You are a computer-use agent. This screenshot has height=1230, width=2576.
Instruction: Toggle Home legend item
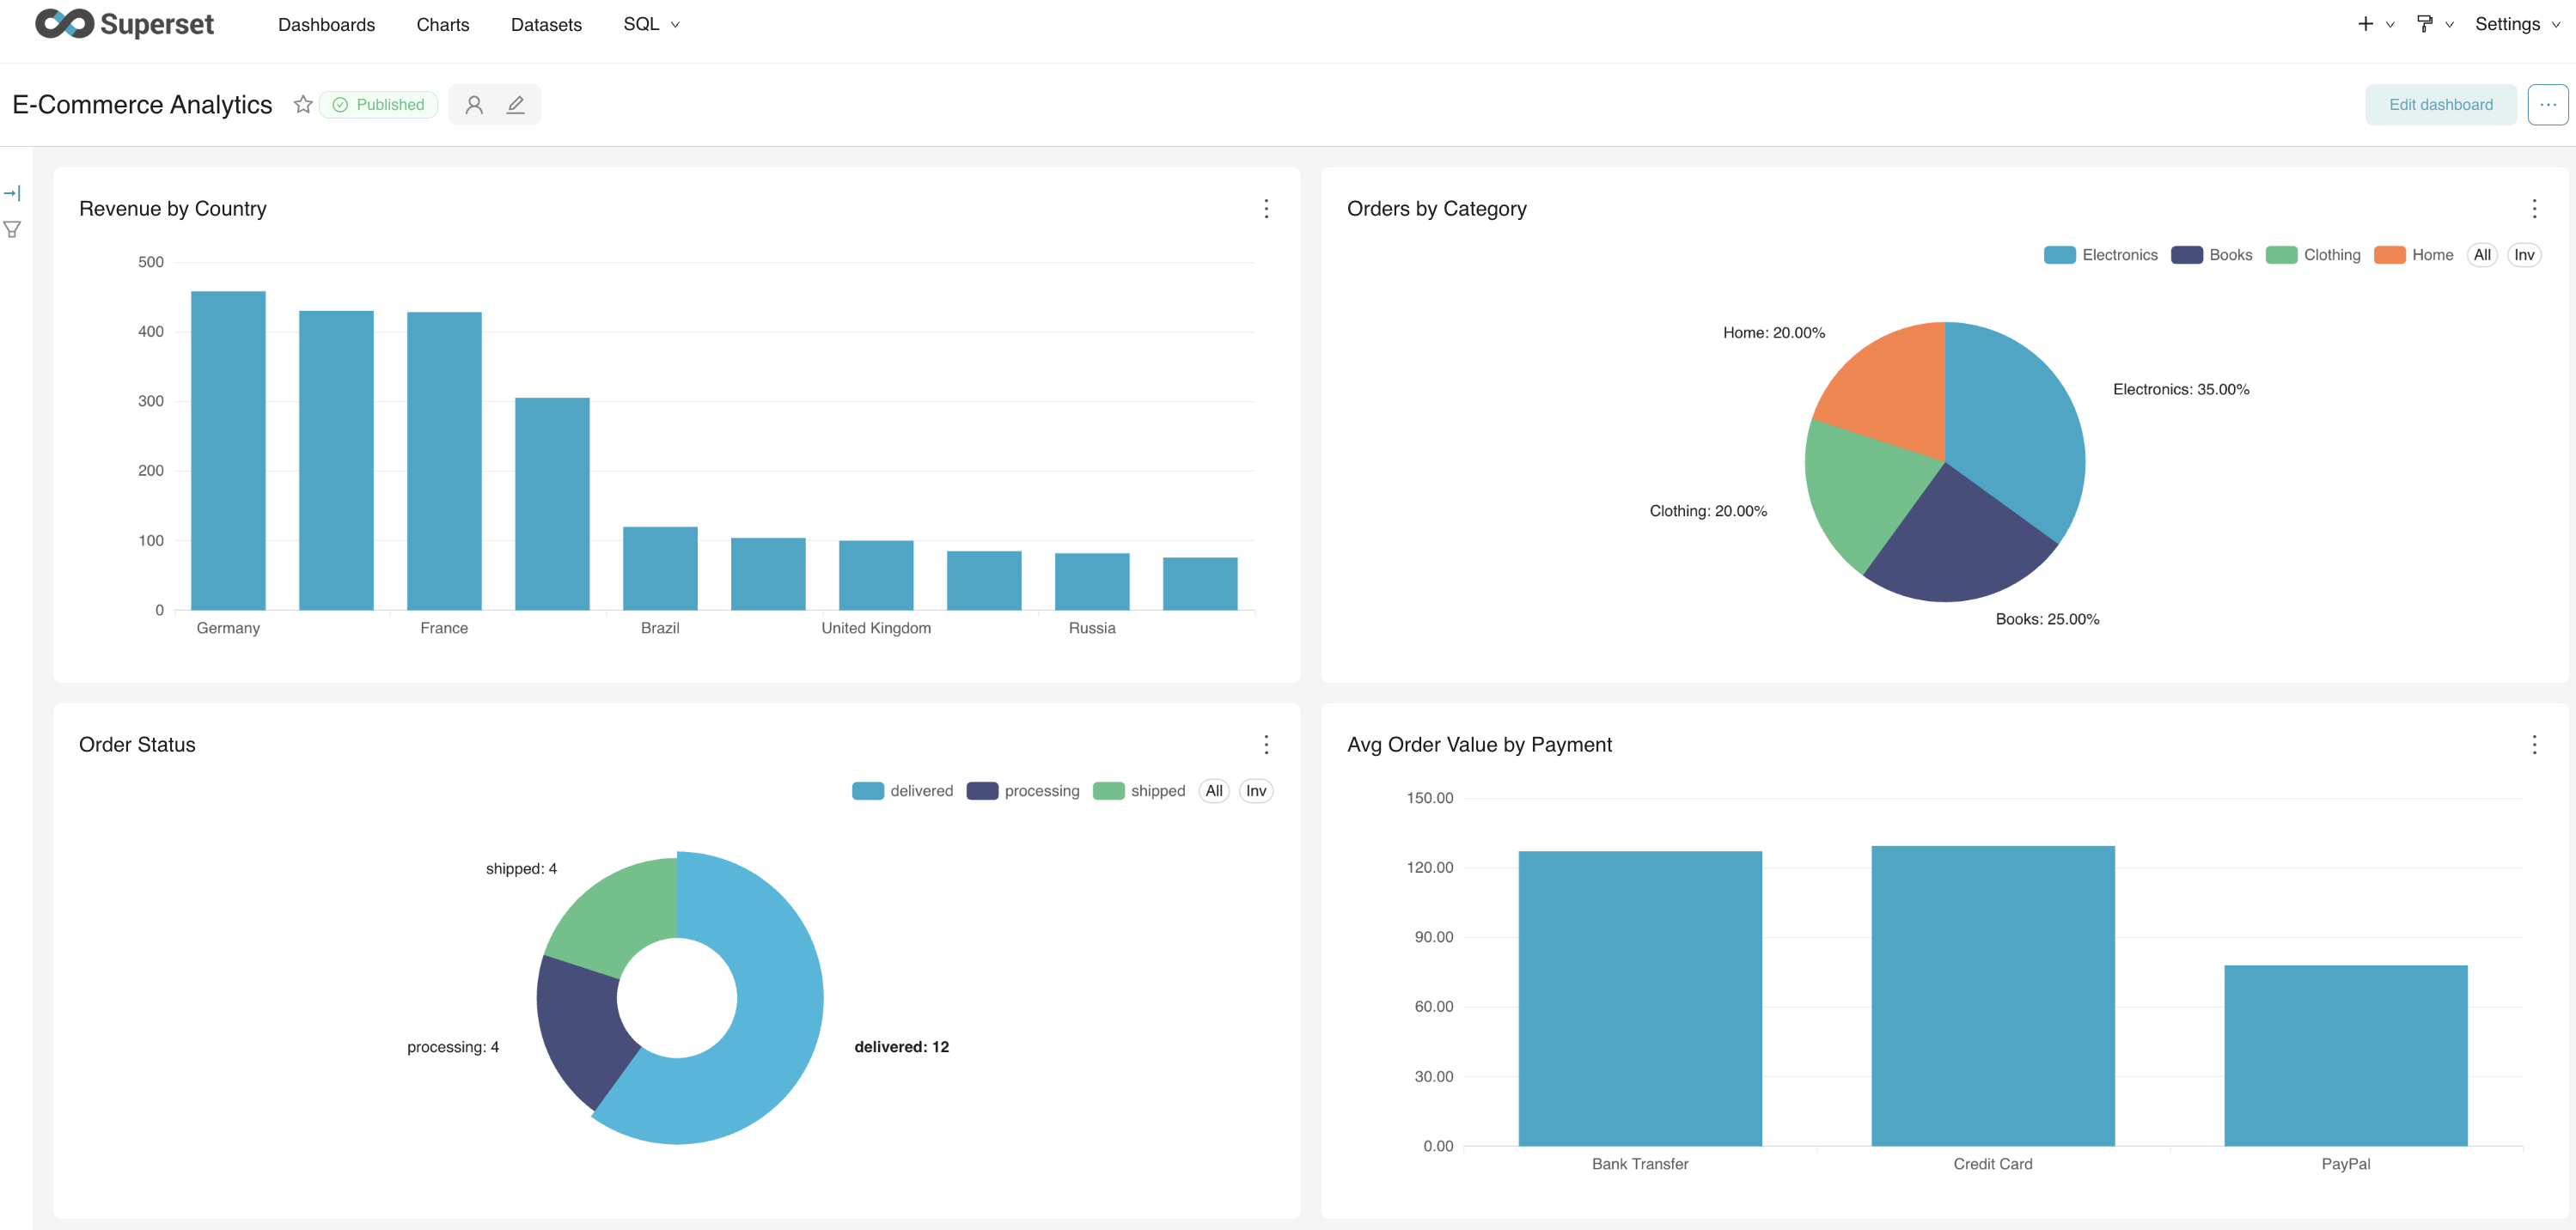pyautogui.click(x=2413, y=255)
